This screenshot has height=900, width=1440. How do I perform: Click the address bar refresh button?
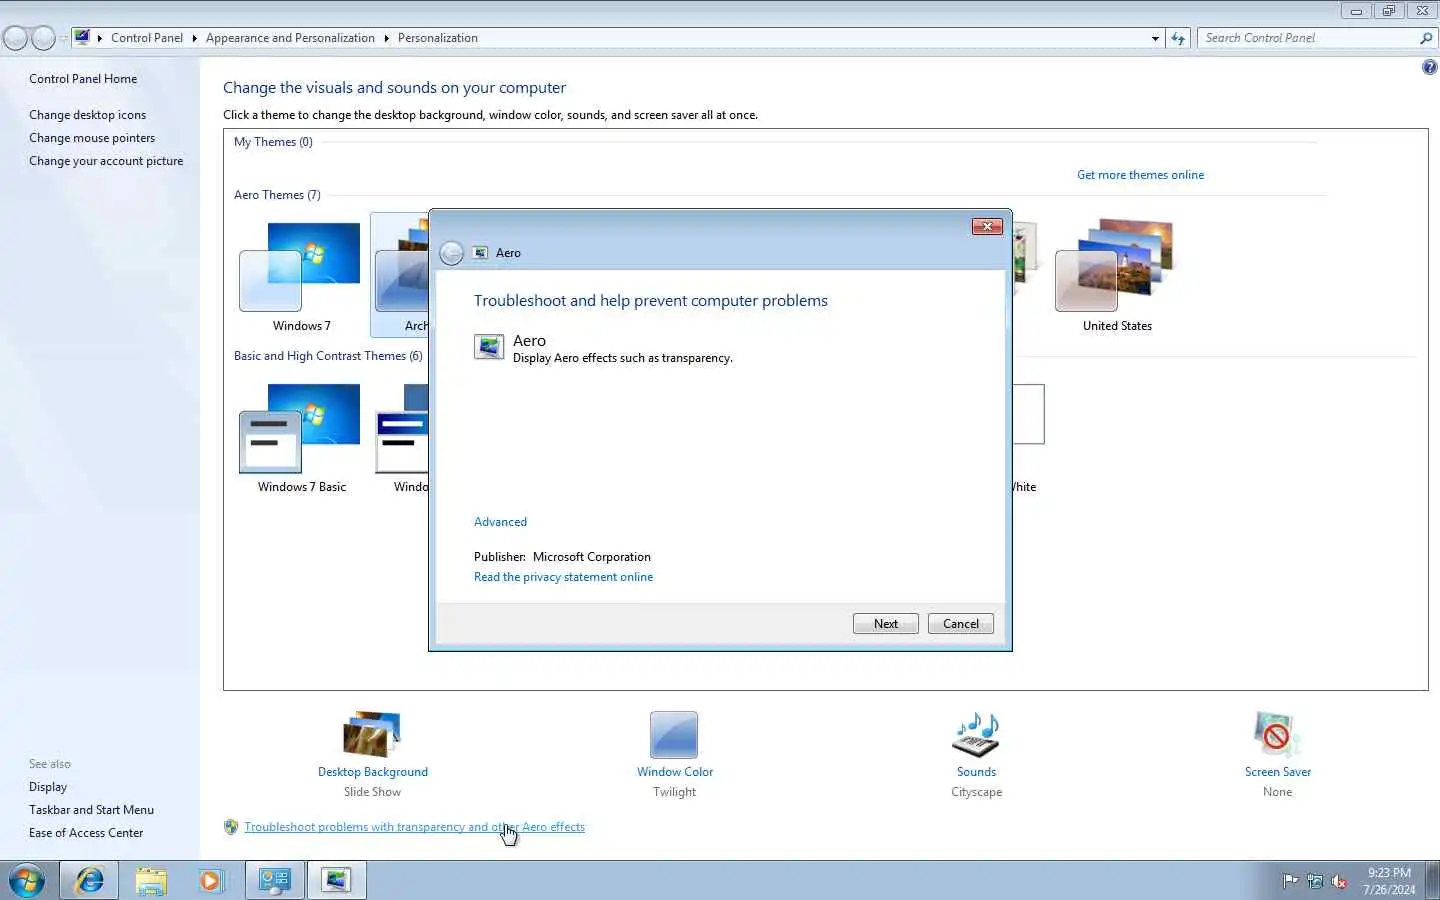[1178, 38]
